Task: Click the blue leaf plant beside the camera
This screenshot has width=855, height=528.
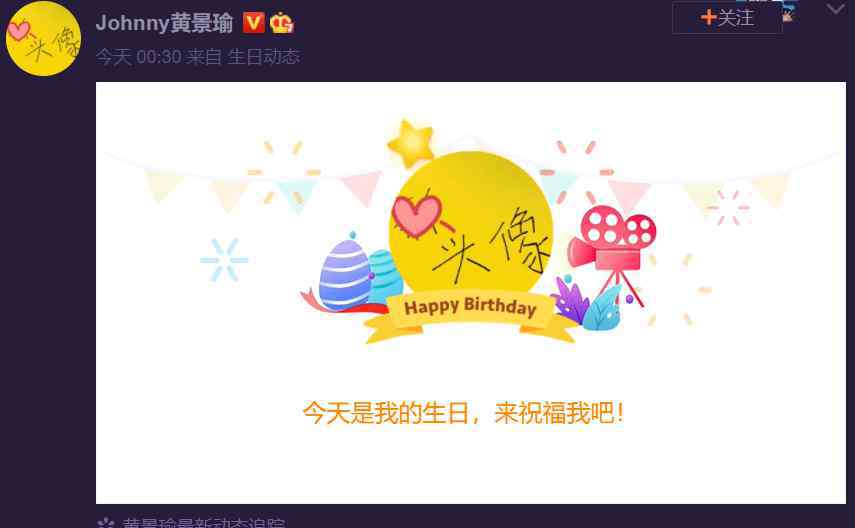Action: pyautogui.click(x=602, y=310)
